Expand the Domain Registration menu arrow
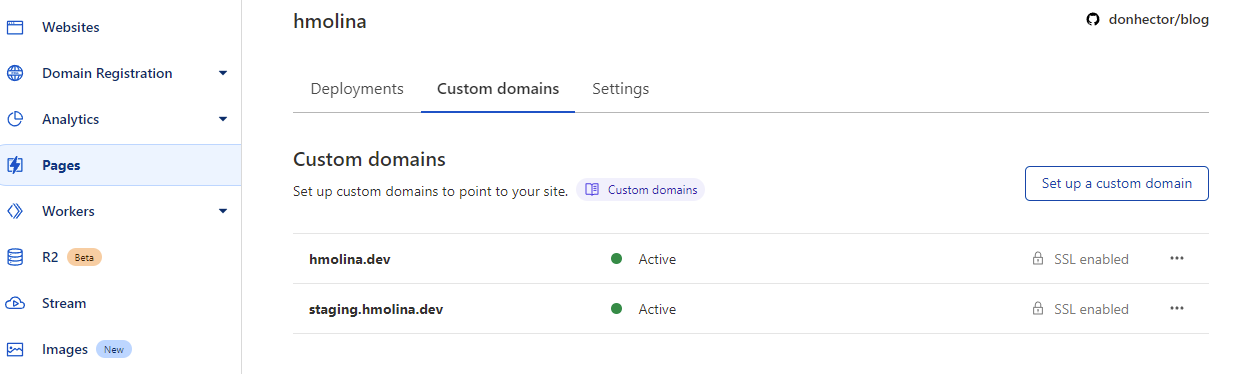Screen dimensions: 1237x374 coord(223,73)
